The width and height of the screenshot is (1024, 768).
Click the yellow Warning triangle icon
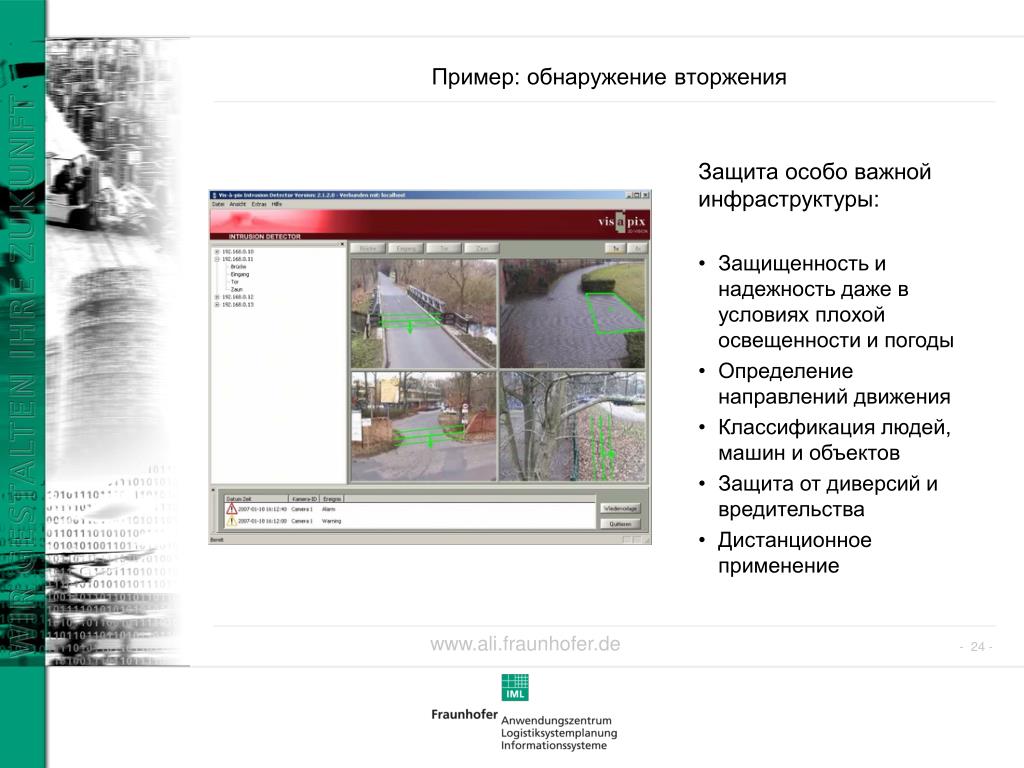tap(231, 521)
